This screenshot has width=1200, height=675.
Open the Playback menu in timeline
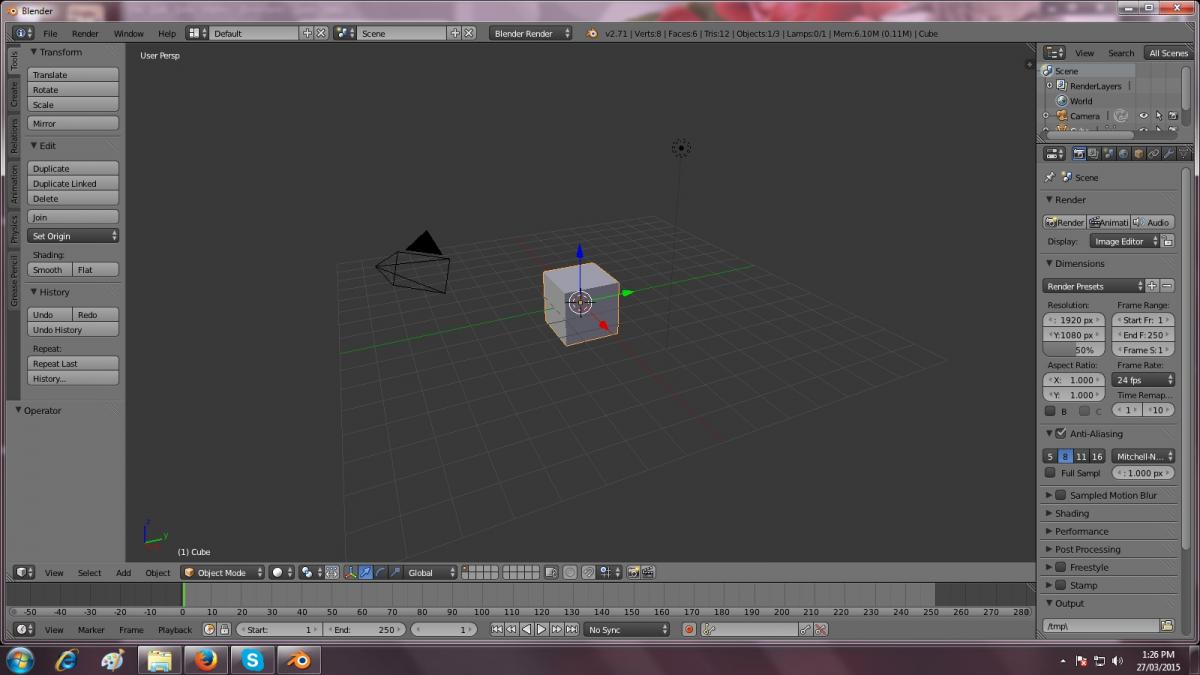[x=174, y=630]
